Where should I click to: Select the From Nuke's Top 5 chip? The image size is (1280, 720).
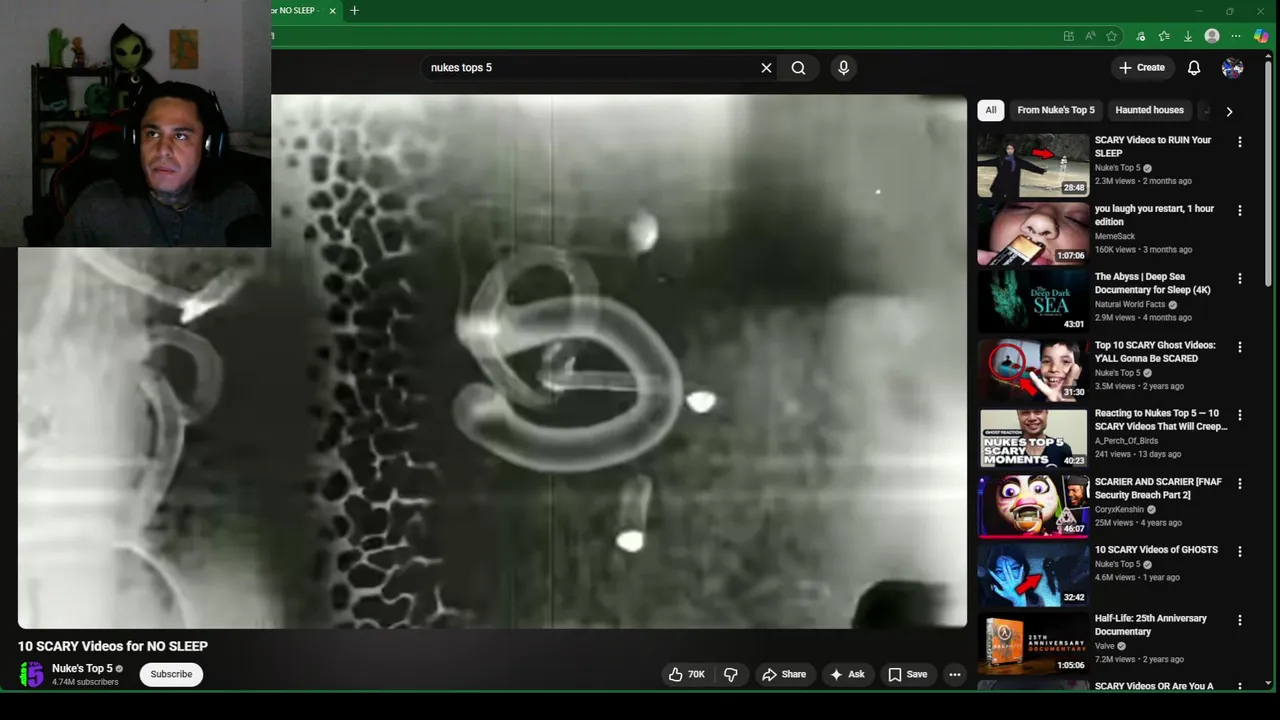tap(1056, 110)
